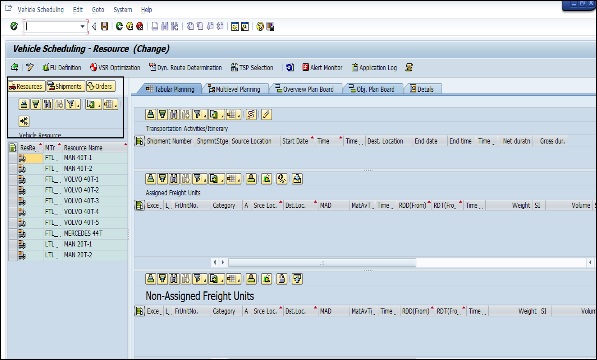Open the Application Log

click(374, 67)
